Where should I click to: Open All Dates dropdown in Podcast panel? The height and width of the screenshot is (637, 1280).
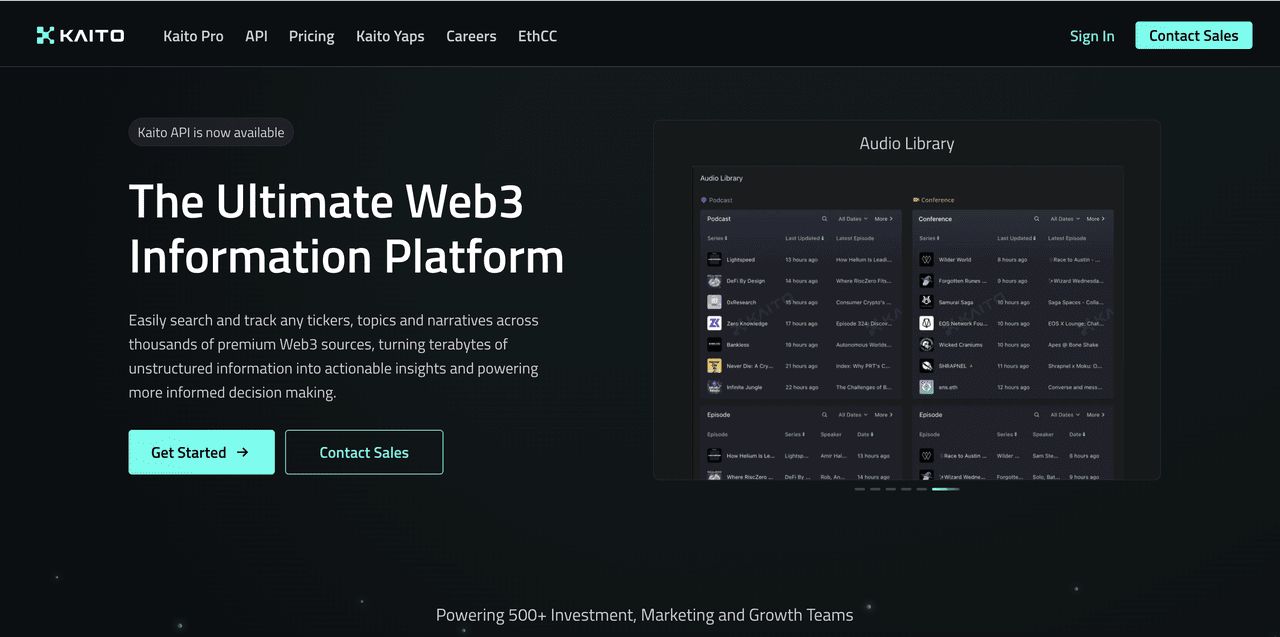click(852, 219)
